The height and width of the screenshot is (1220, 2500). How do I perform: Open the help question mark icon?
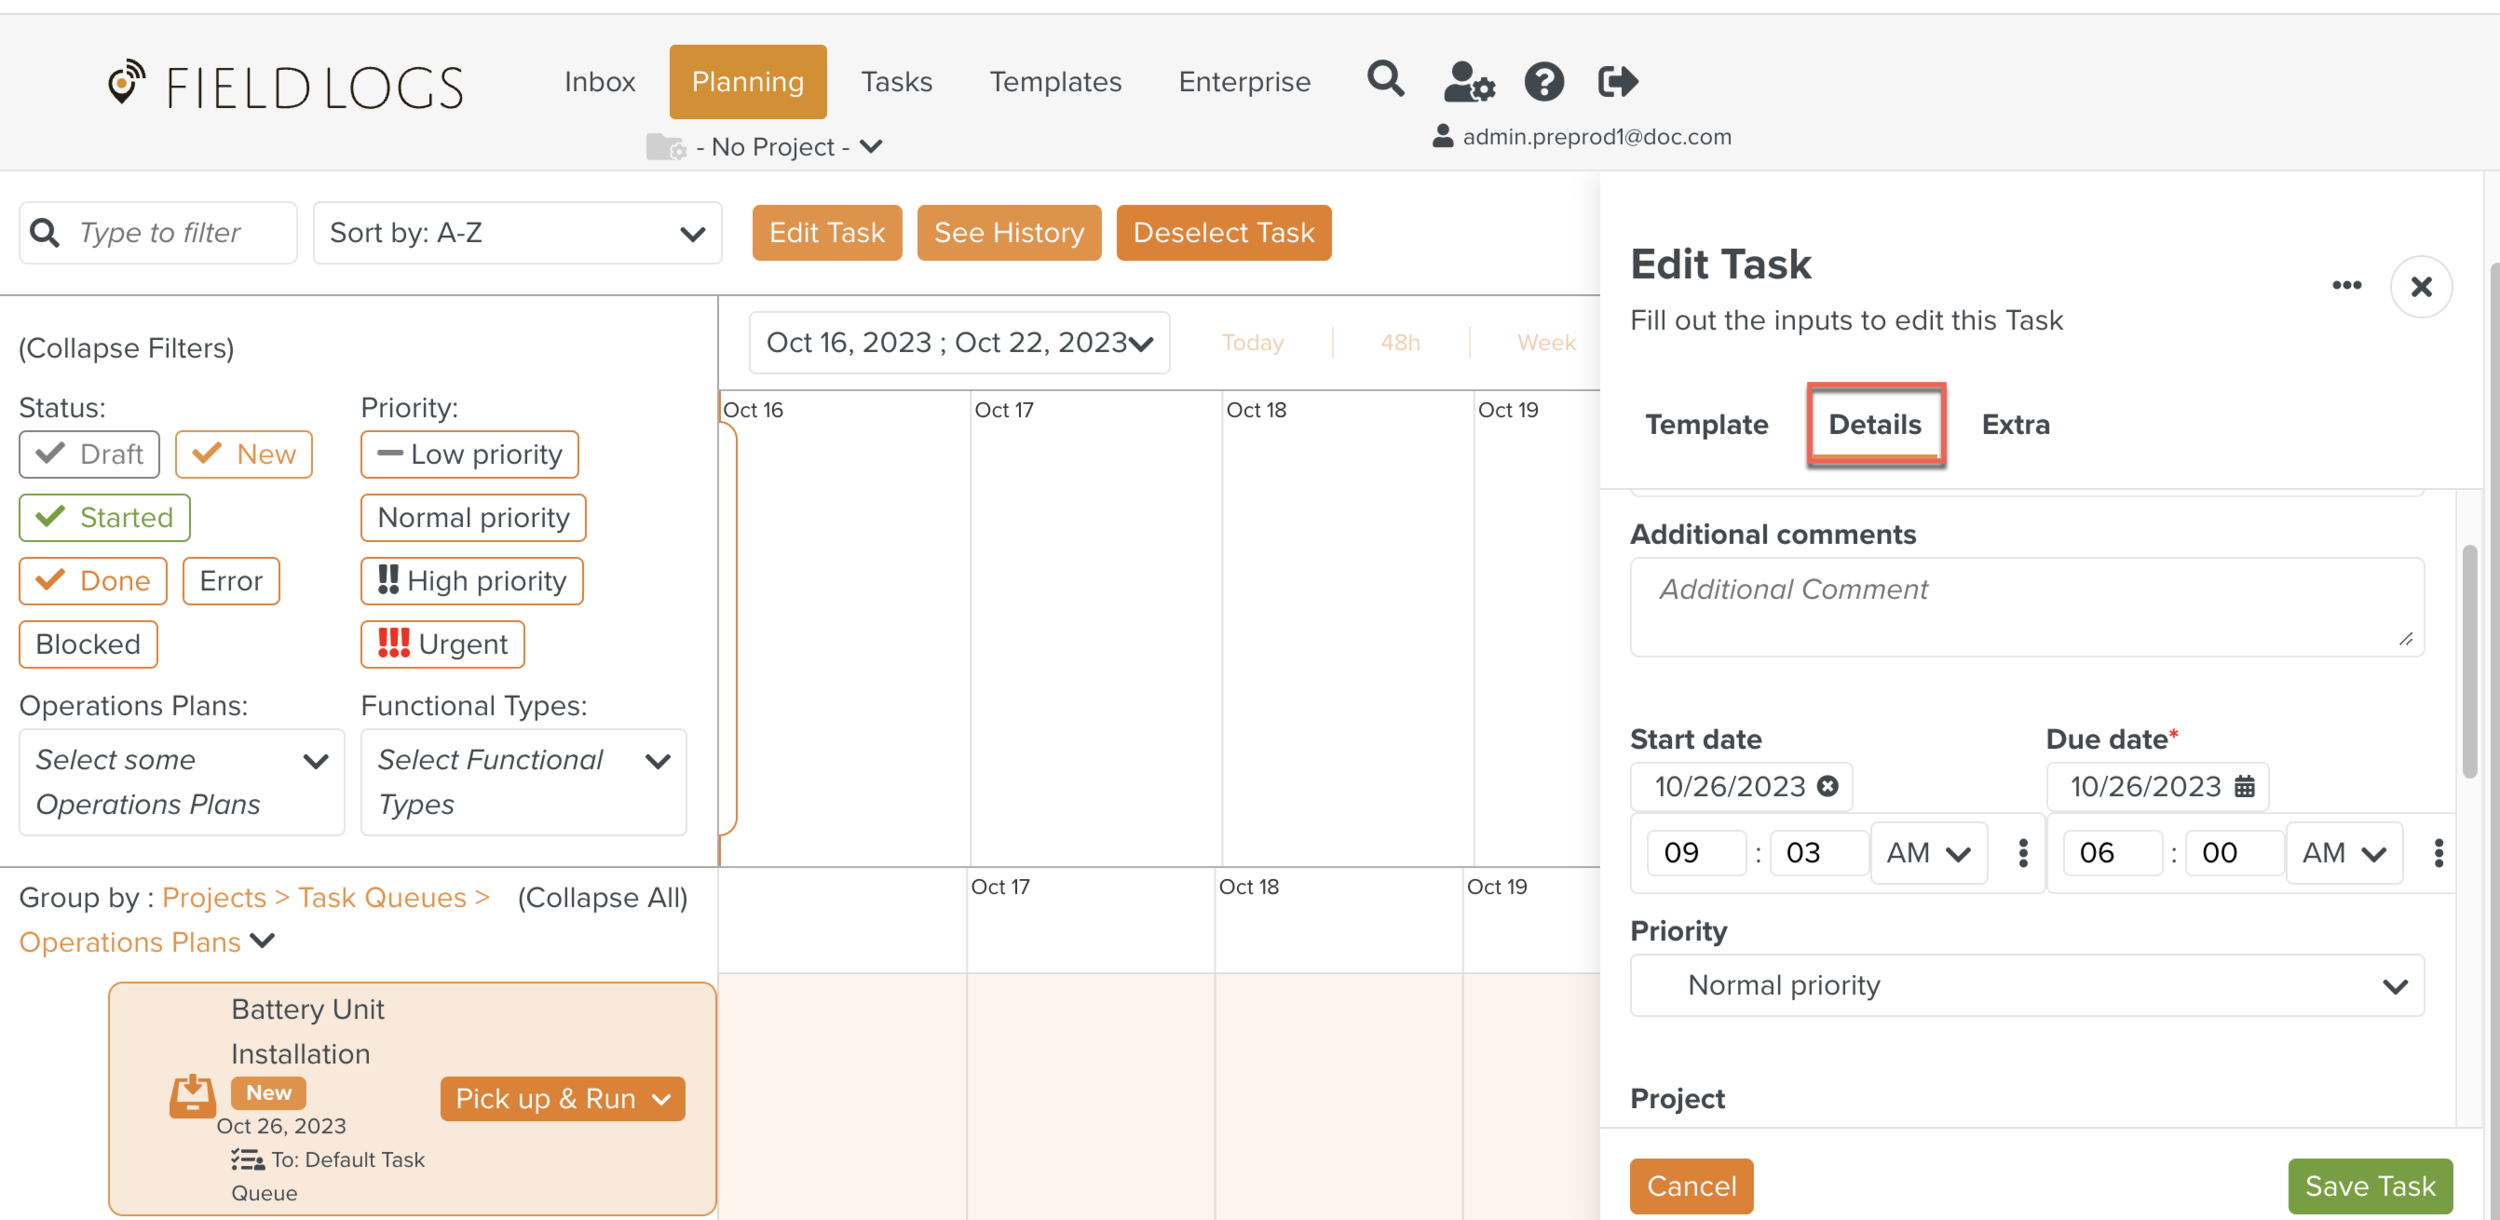[x=1543, y=81]
